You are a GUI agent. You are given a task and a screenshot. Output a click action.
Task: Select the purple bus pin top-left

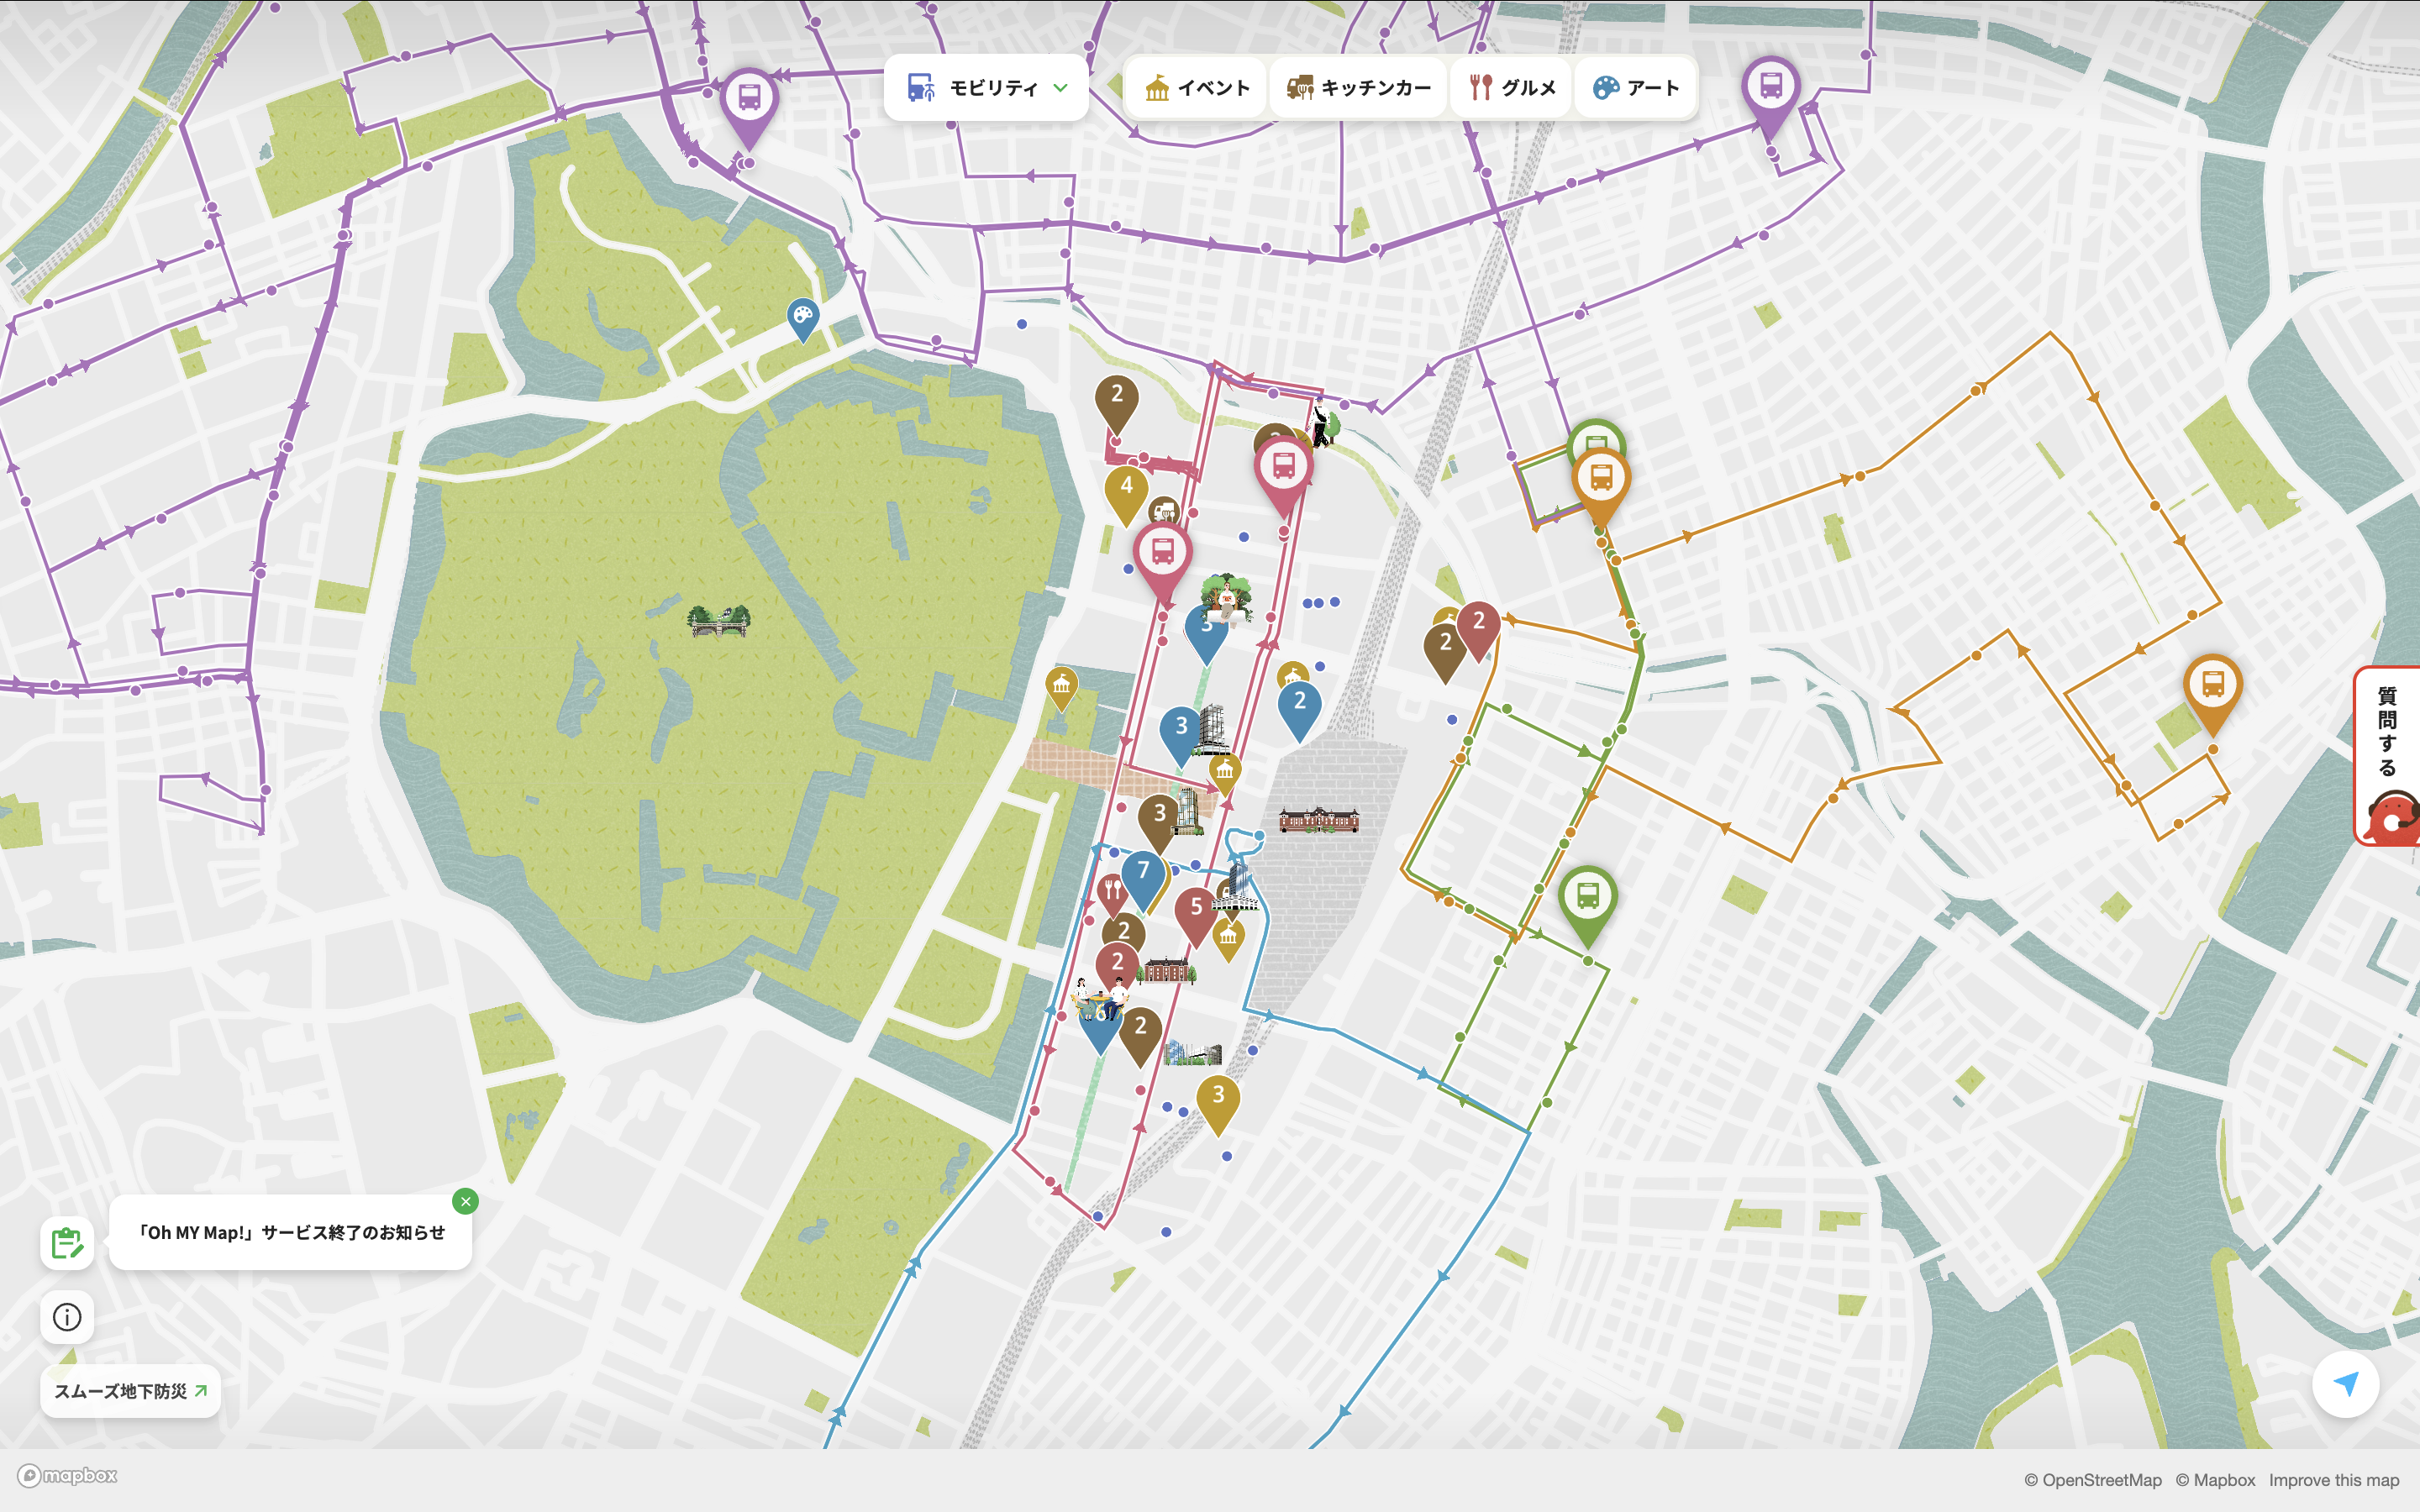point(749,106)
